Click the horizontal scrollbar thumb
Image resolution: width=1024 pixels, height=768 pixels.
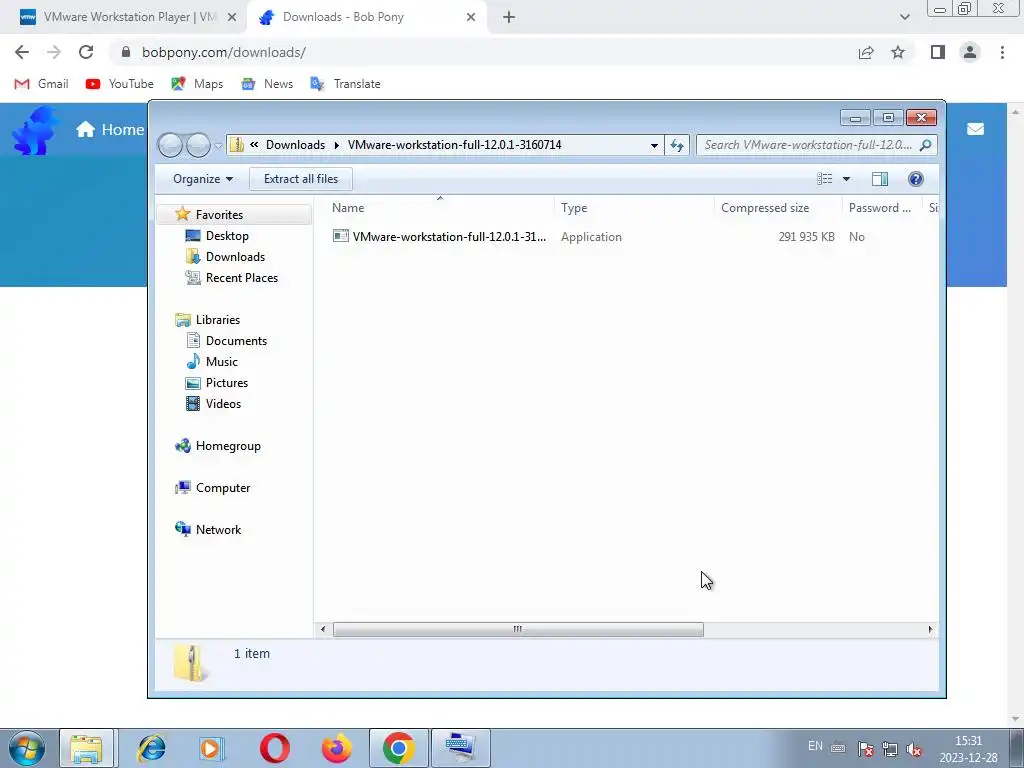click(x=518, y=630)
